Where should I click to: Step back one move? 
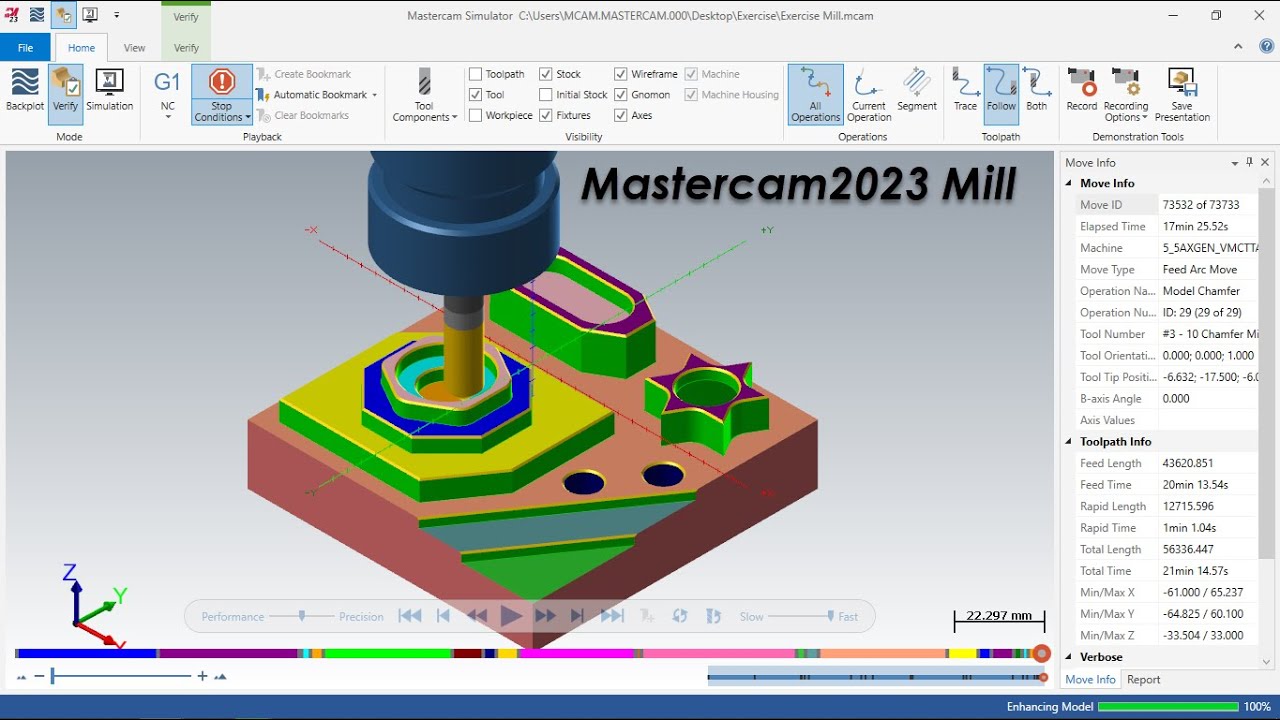pyautogui.click(x=443, y=616)
